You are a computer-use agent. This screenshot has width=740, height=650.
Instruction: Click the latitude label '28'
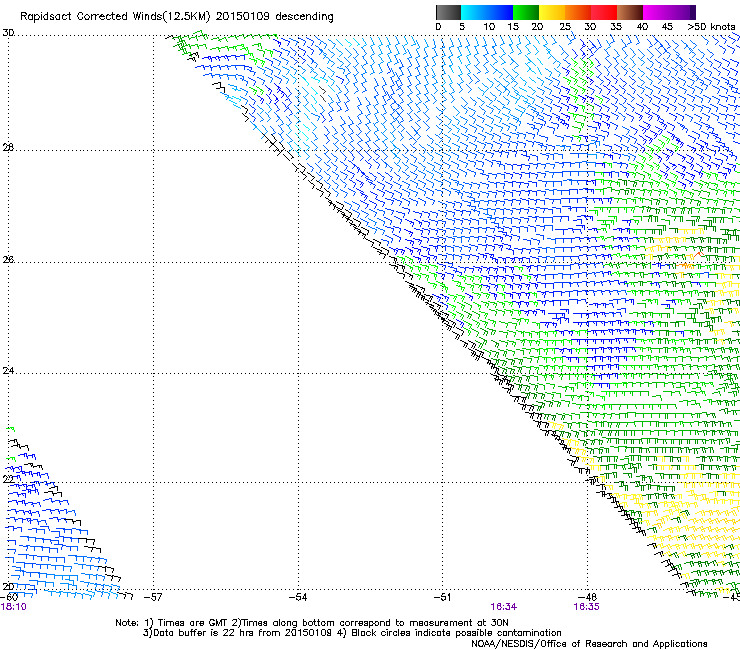point(8,148)
